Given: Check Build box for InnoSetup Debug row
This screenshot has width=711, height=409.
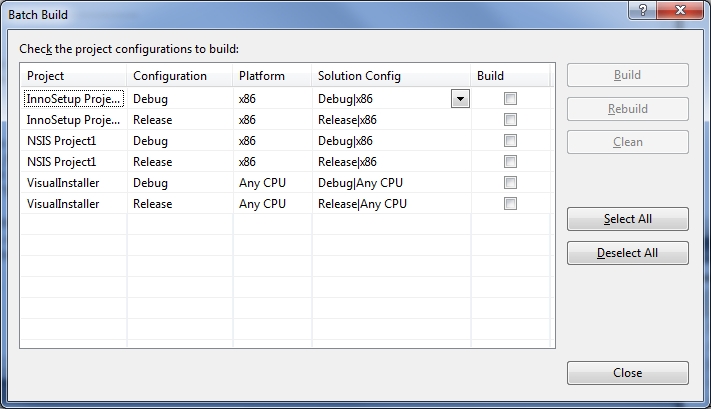Looking at the screenshot, I should (510, 98).
